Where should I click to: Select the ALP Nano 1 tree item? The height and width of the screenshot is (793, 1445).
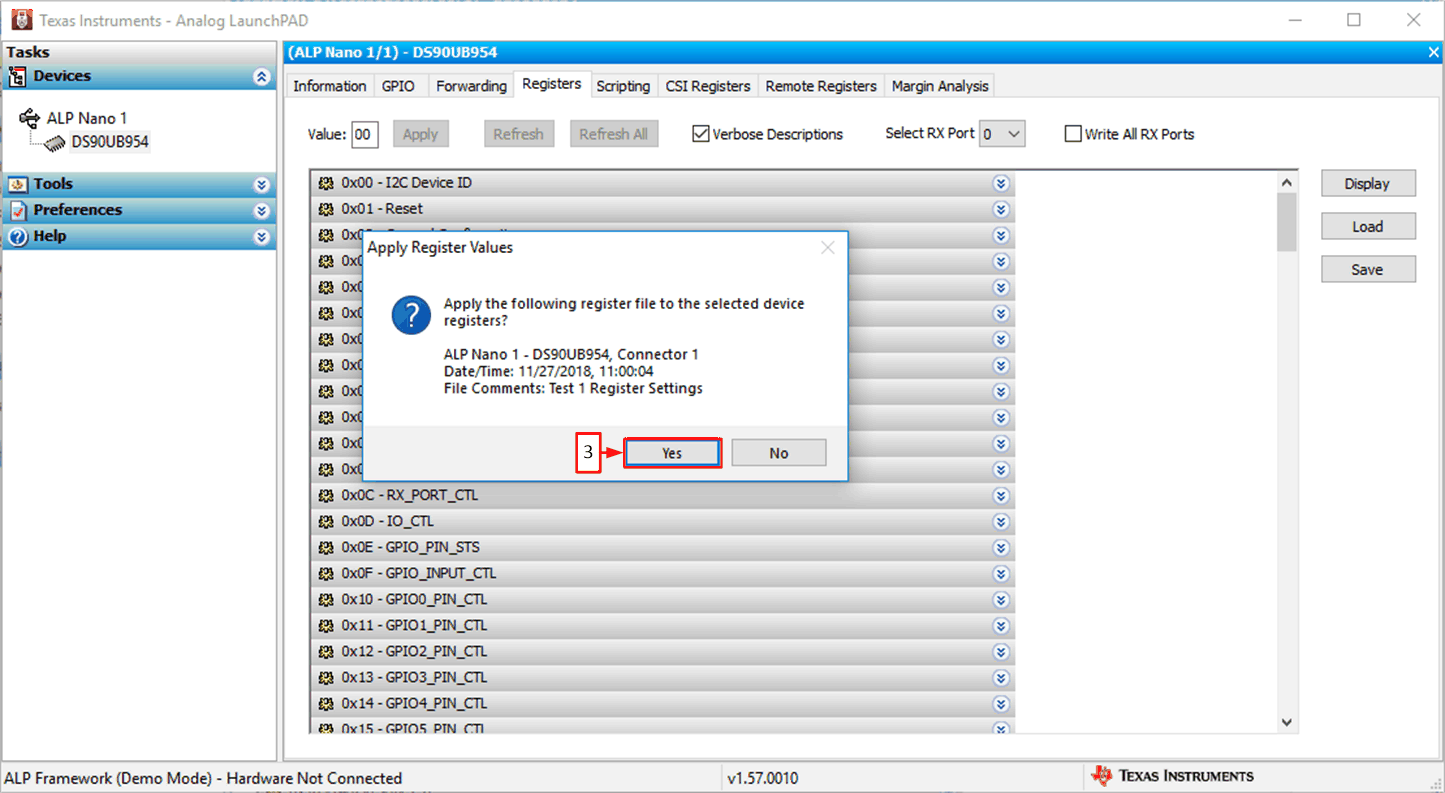(87, 118)
